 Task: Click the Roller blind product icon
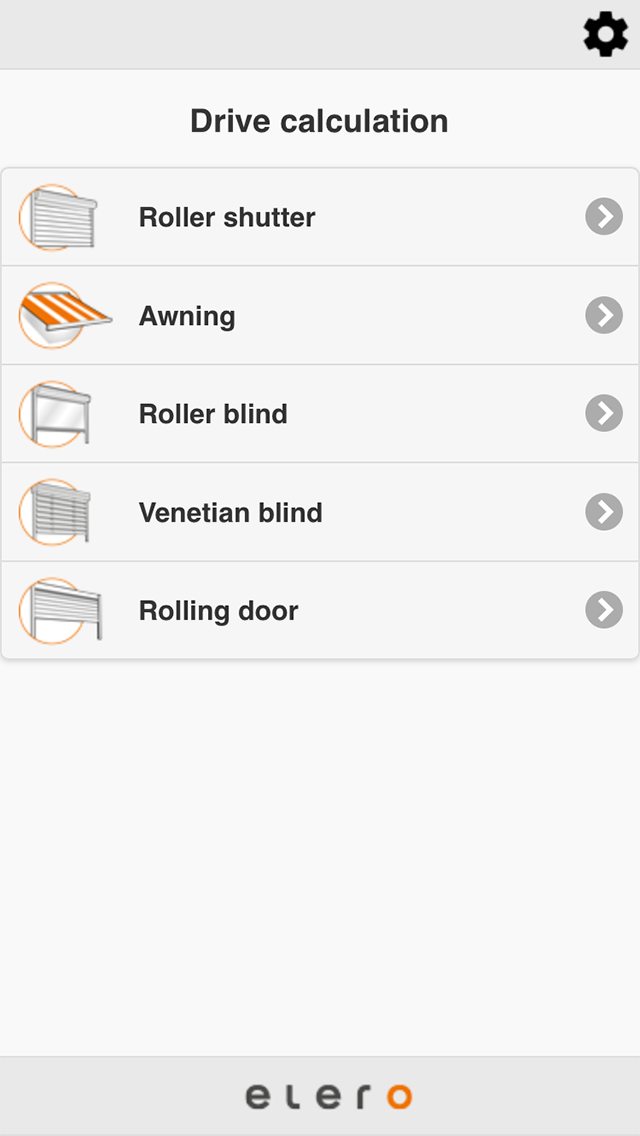[x=55, y=414]
